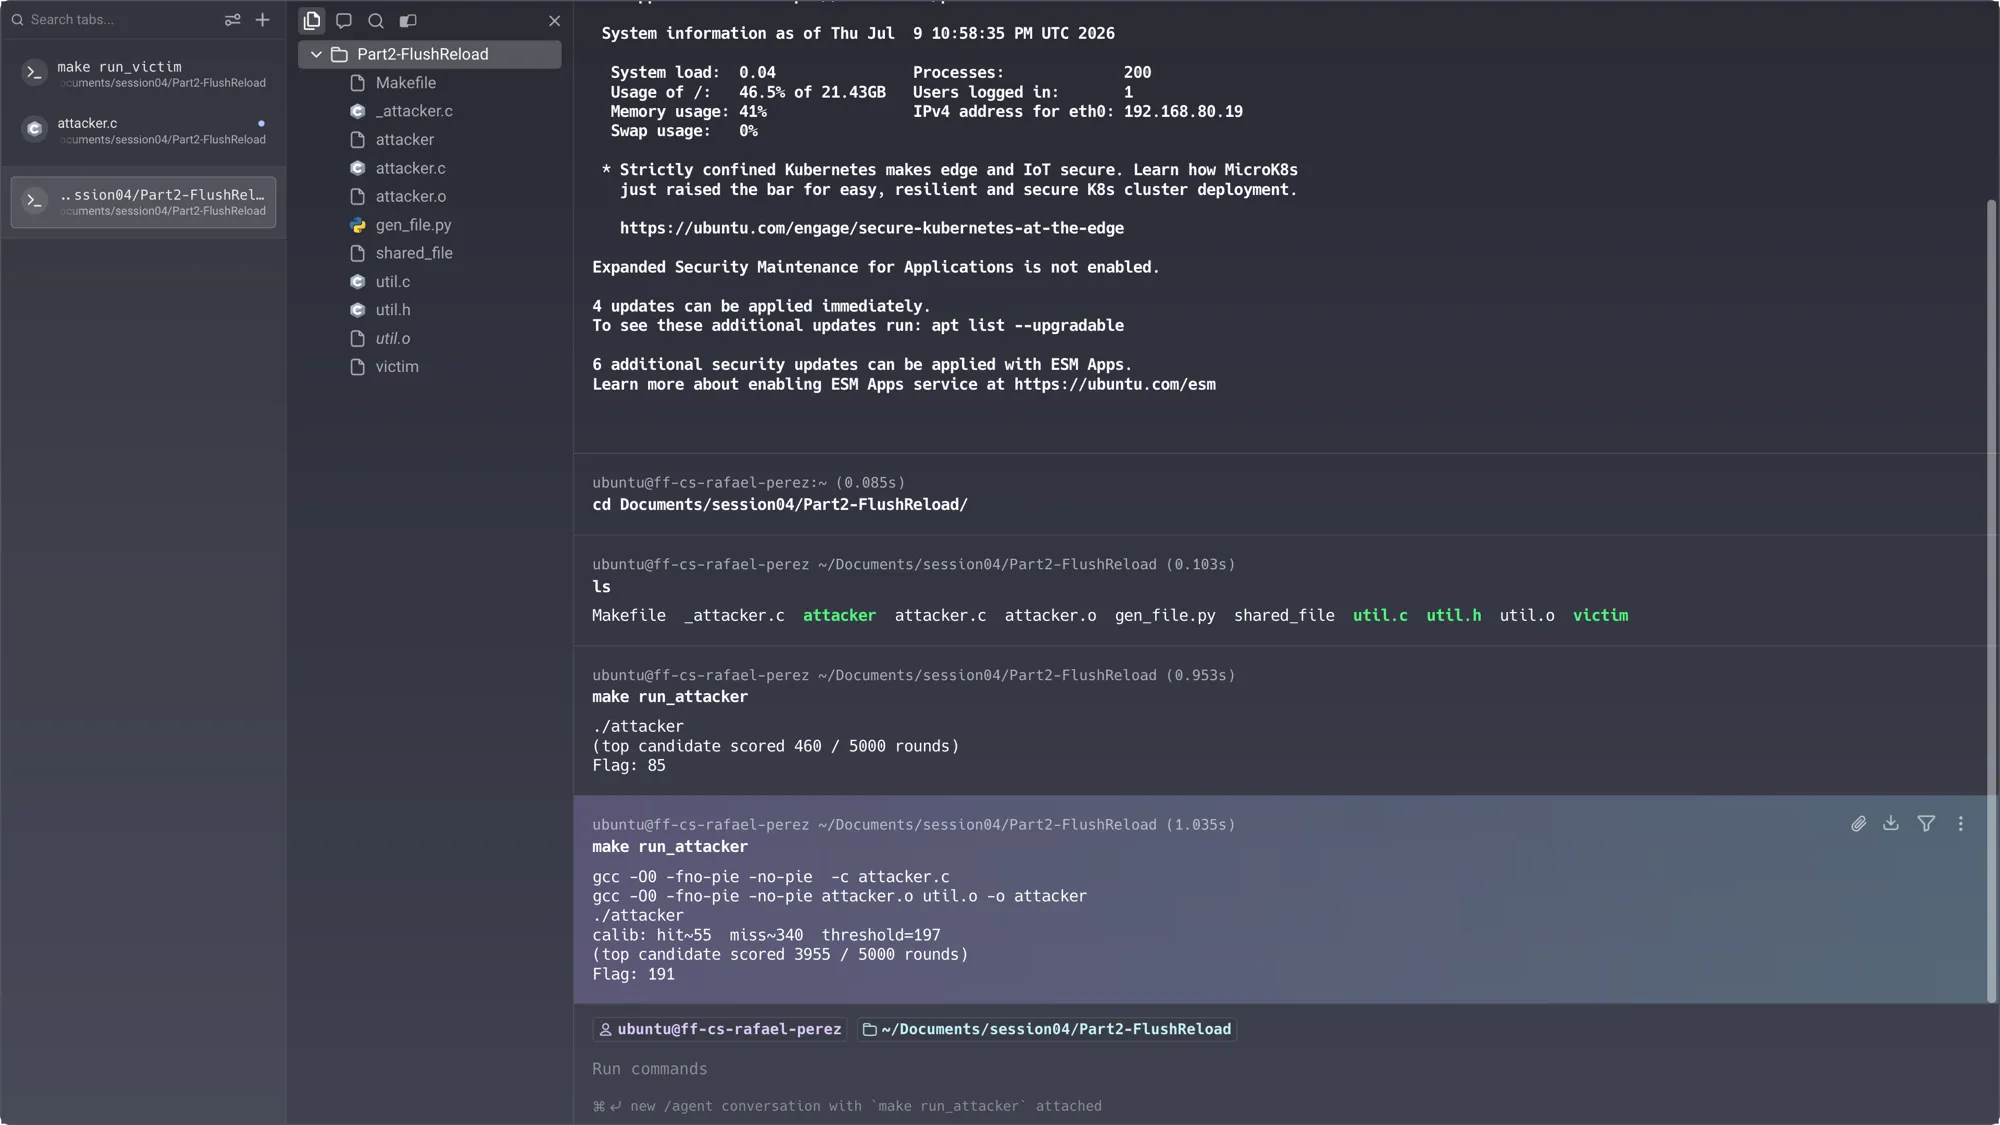The image size is (2000, 1125).
Task: Open gen_file.py Python file
Action: click(x=413, y=225)
